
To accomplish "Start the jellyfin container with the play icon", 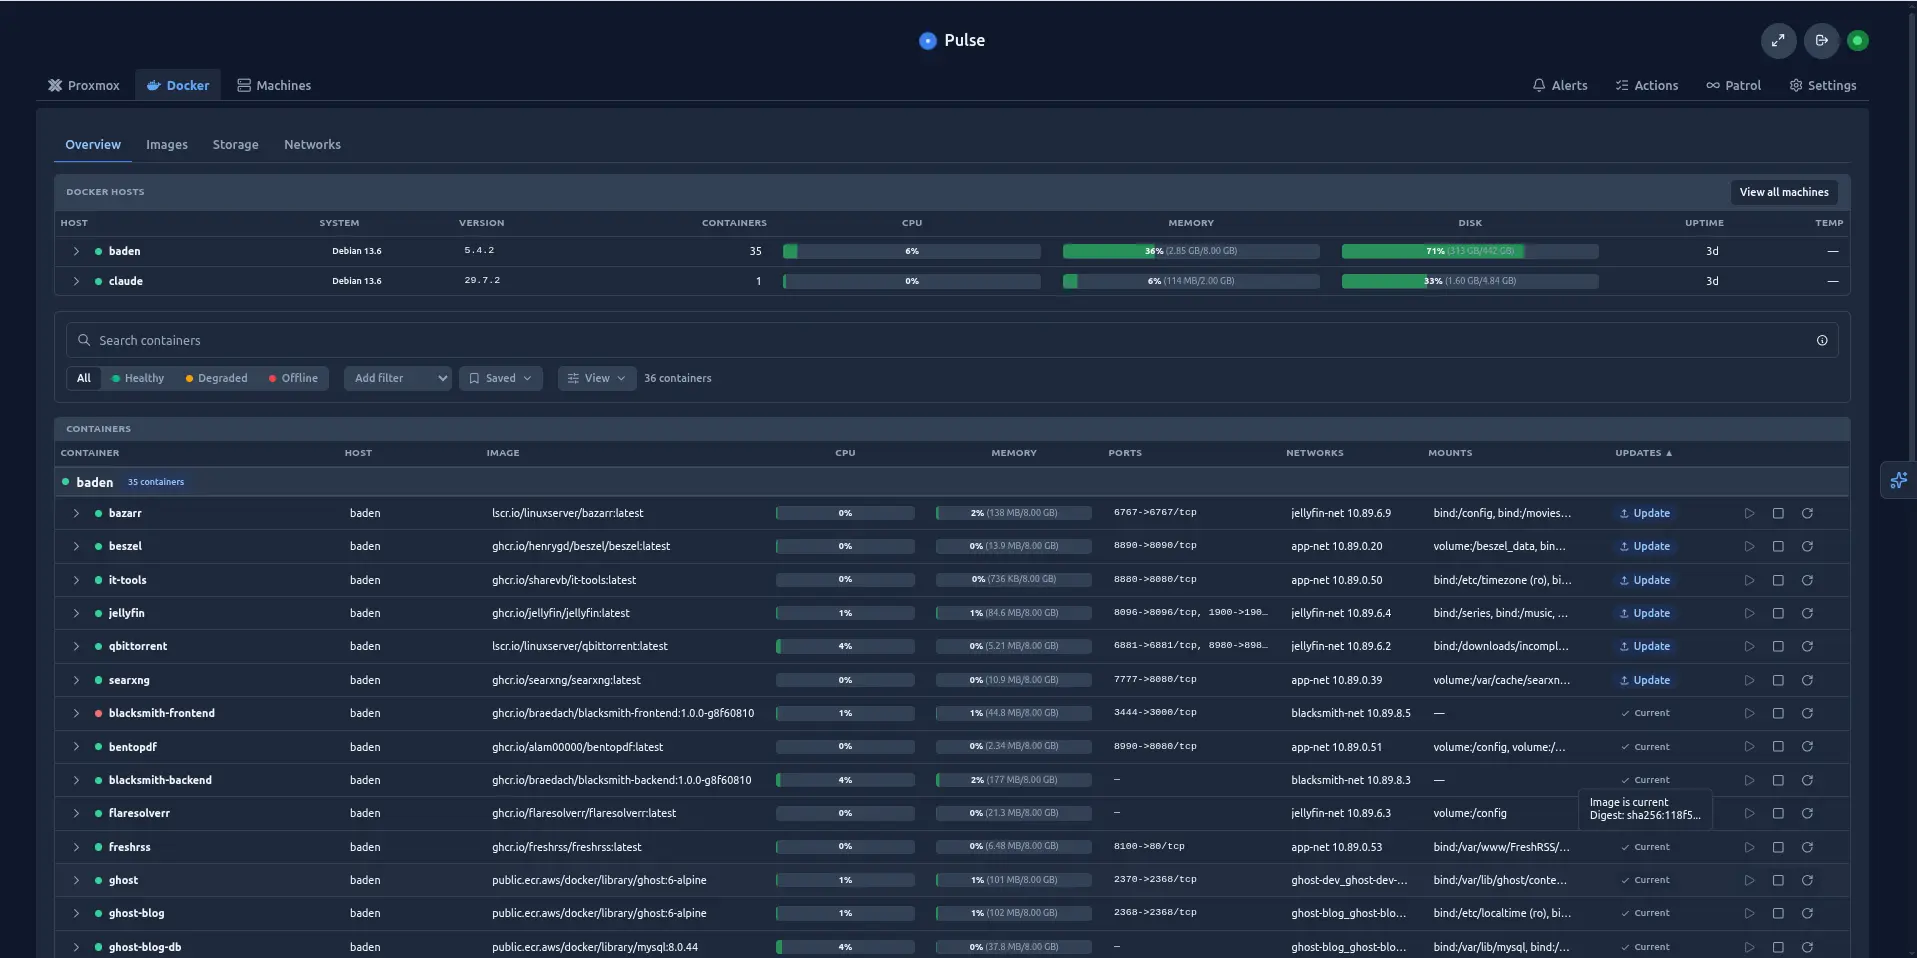I will tap(1749, 614).
